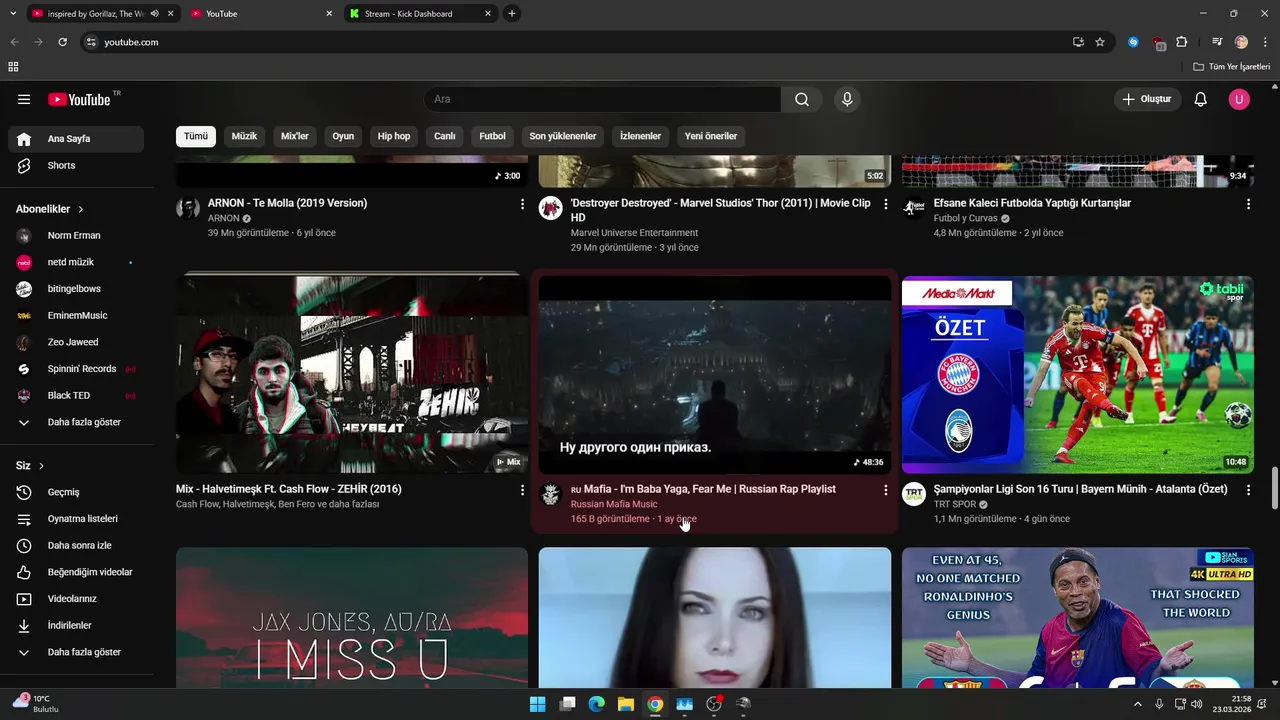The image size is (1280, 720).
Task: Open Şampiyonlar Ligi Bayern Atalanta video title
Action: coord(1080,489)
